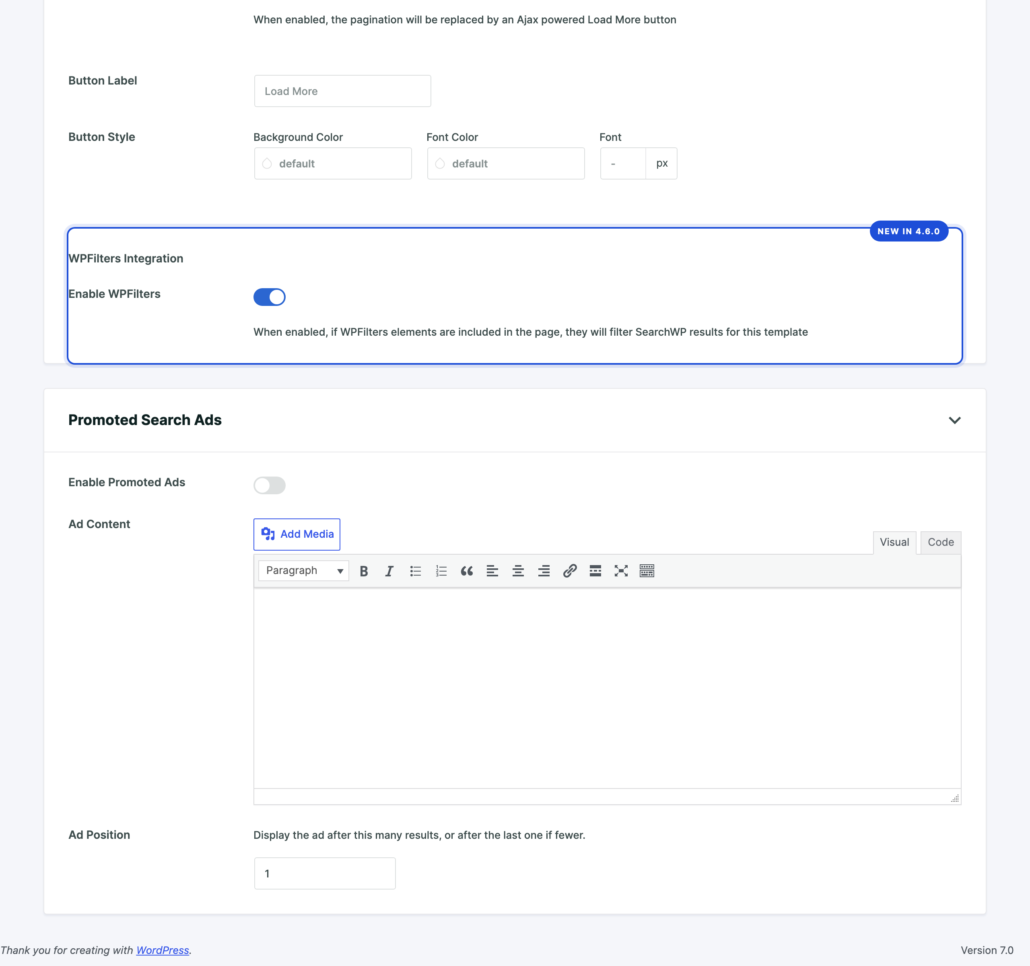Apply blockquote formatting
The image size is (1030, 966).
tap(466, 571)
